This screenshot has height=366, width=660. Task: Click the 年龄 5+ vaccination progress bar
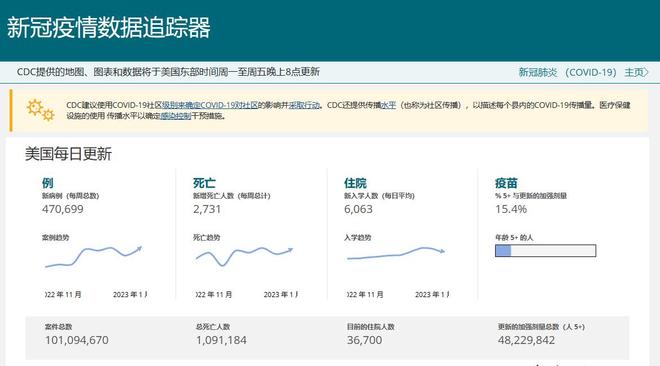(546, 251)
